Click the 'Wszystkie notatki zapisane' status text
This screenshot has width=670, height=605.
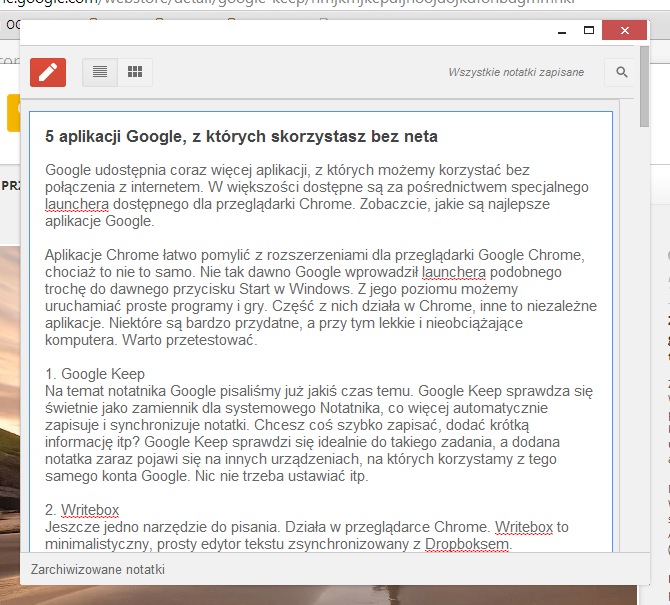point(516,72)
